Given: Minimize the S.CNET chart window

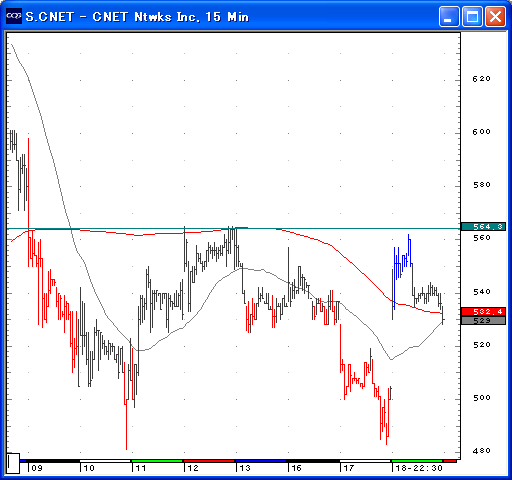Looking at the screenshot, I should click(449, 17).
